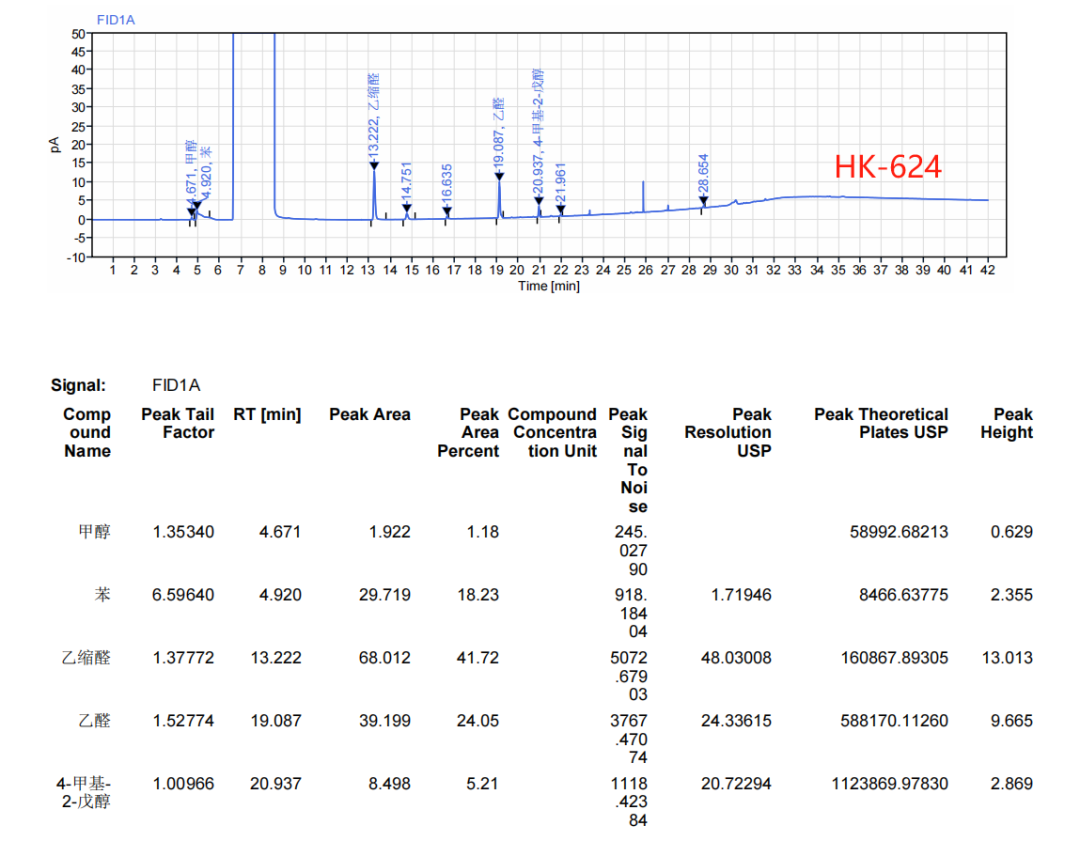The height and width of the screenshot is (841, 1080).
Task: Click the peak marker at 13.222 乙缩醛
Action: point(374,165)
